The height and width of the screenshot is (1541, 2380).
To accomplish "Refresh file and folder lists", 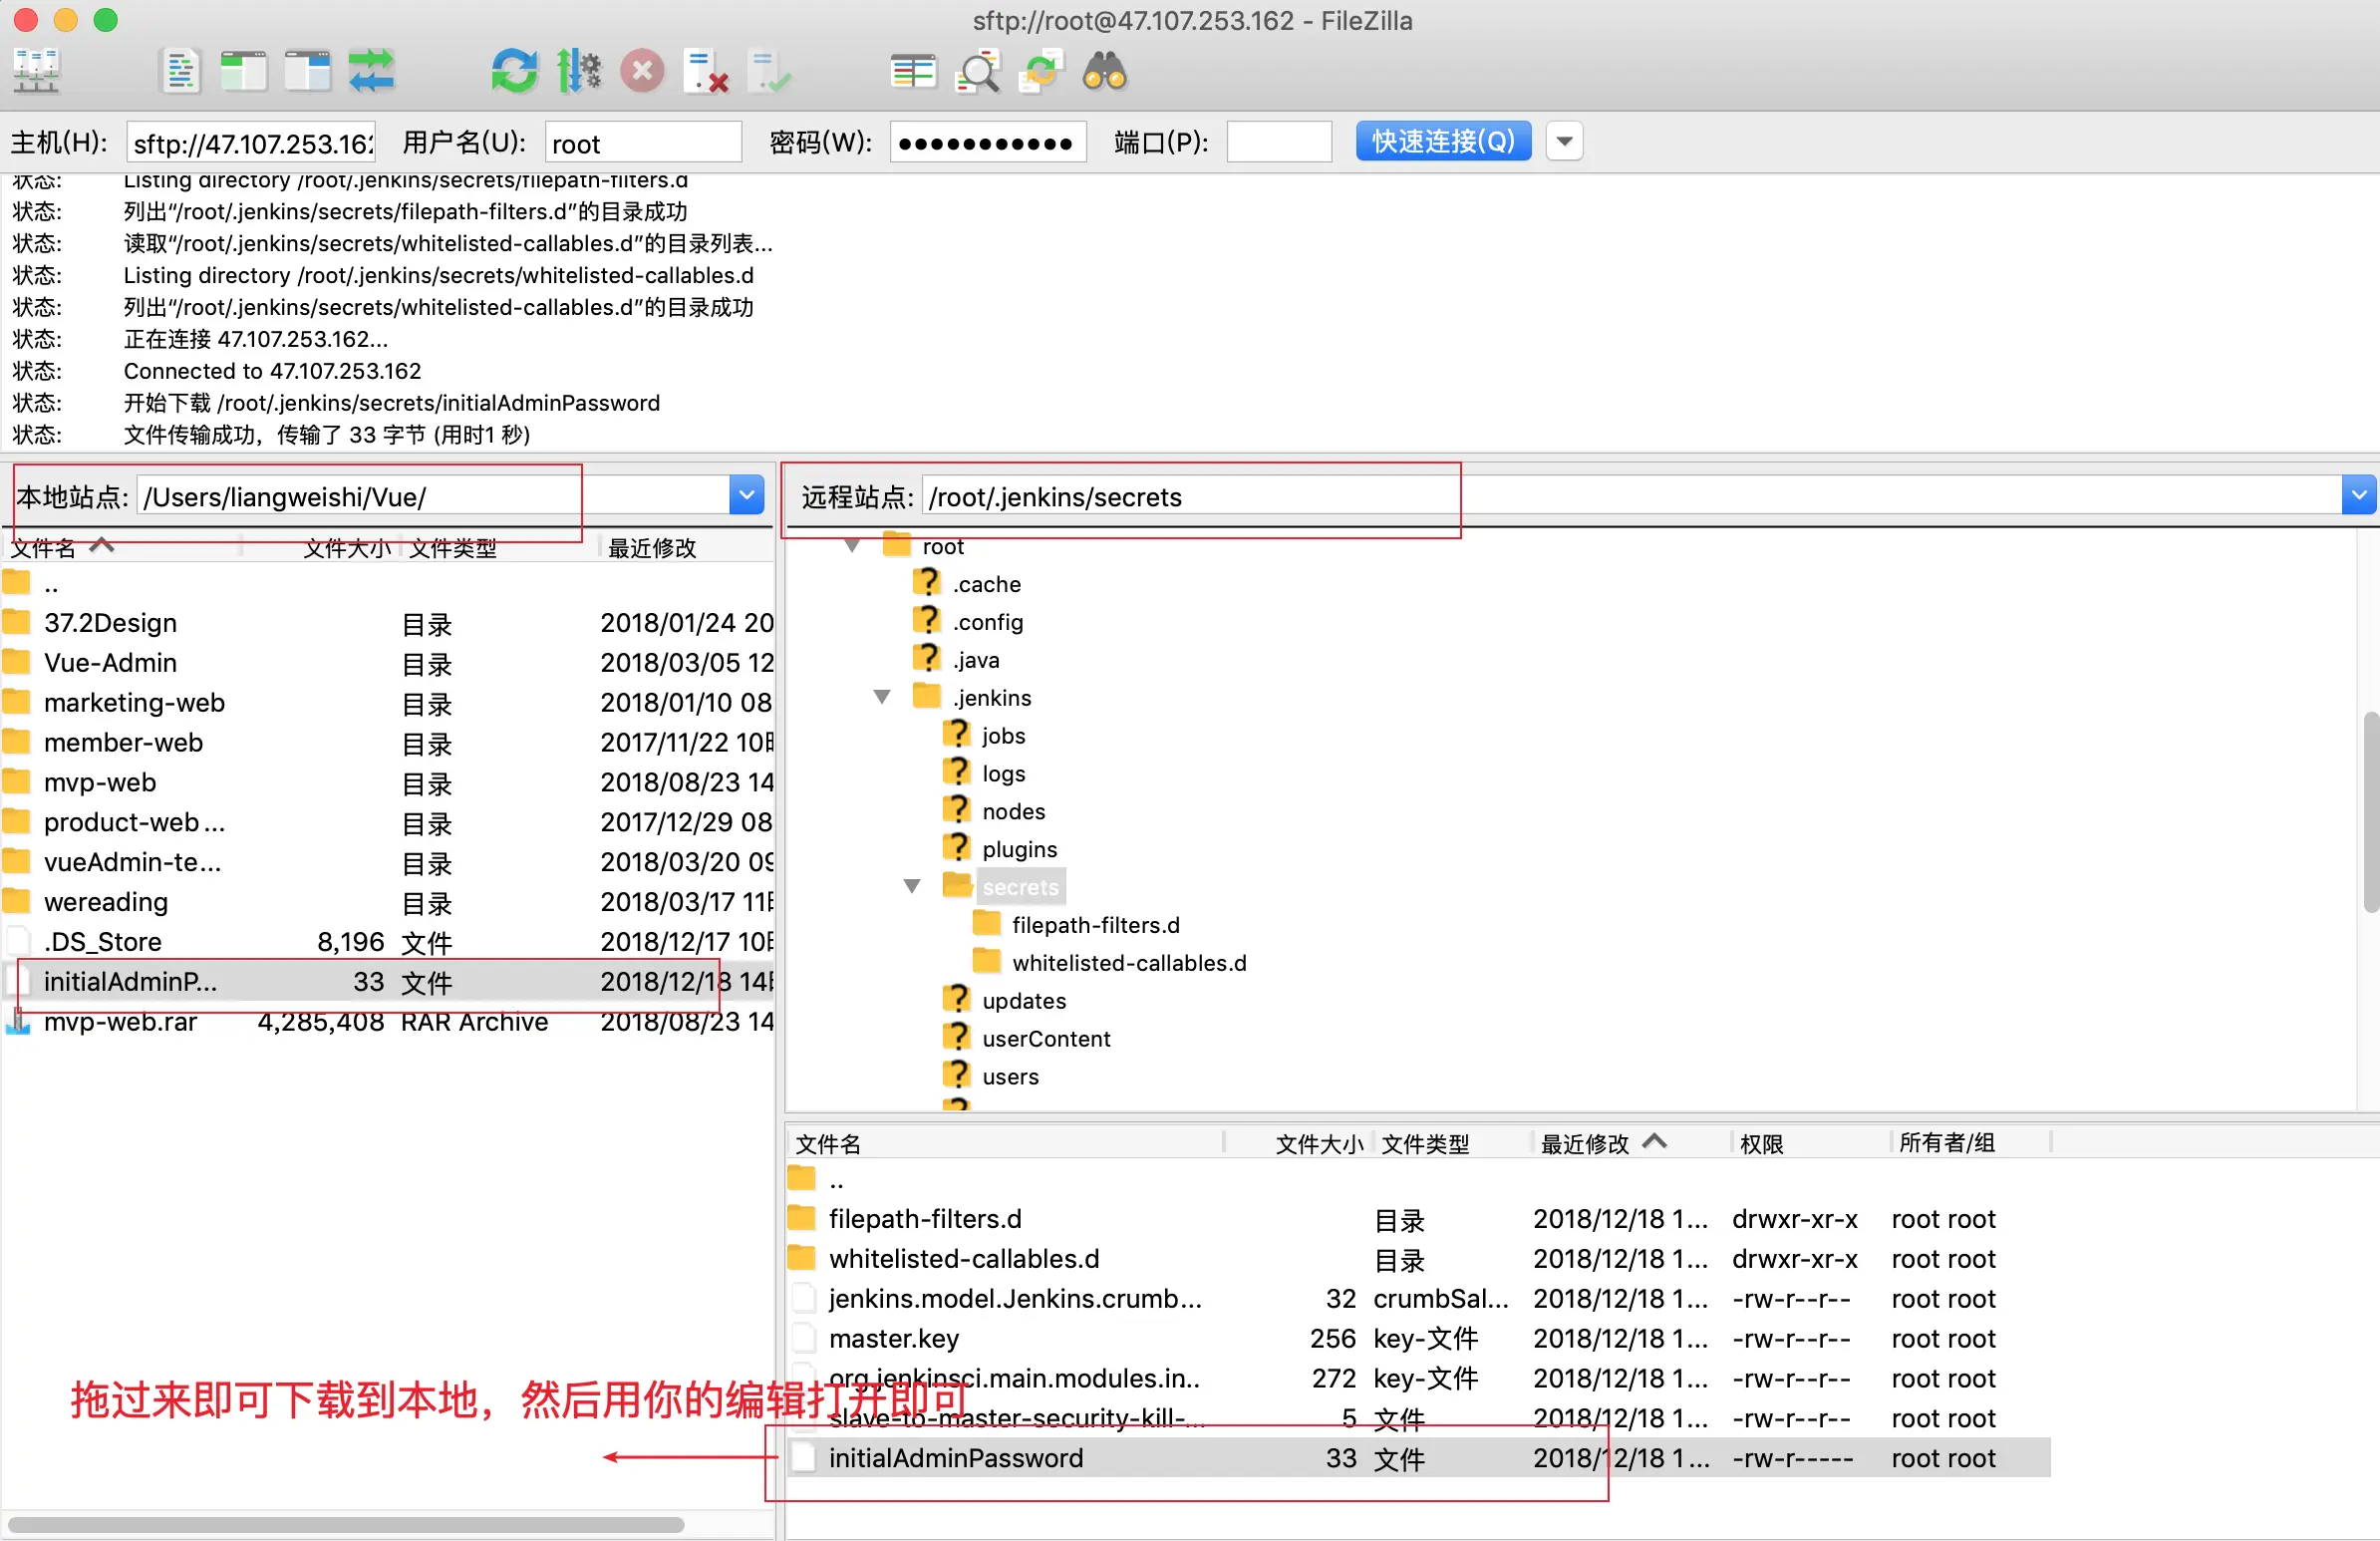I will point(514,72).
